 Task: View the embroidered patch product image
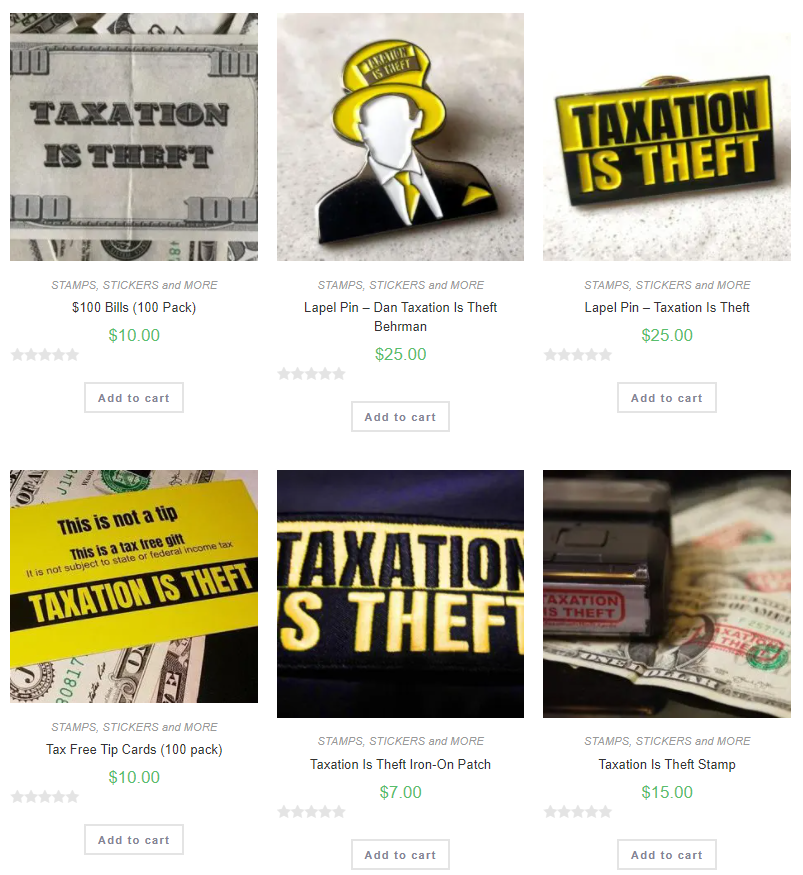click(x=400, y=594)
